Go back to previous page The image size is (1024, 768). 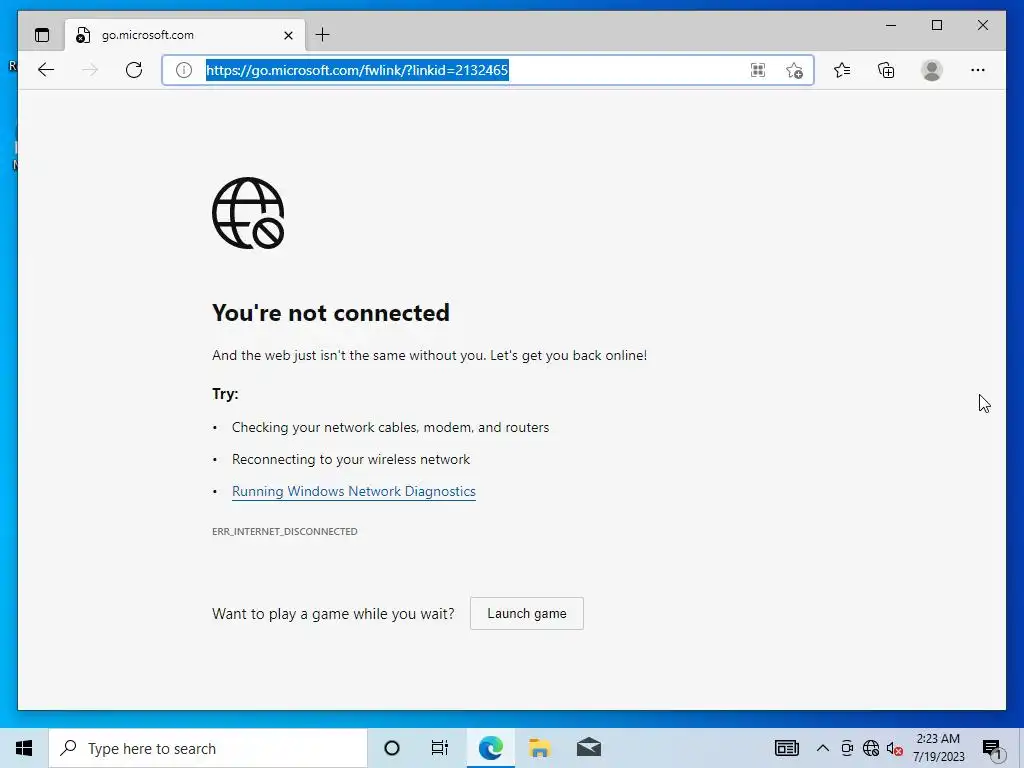(x=46, y=70)
